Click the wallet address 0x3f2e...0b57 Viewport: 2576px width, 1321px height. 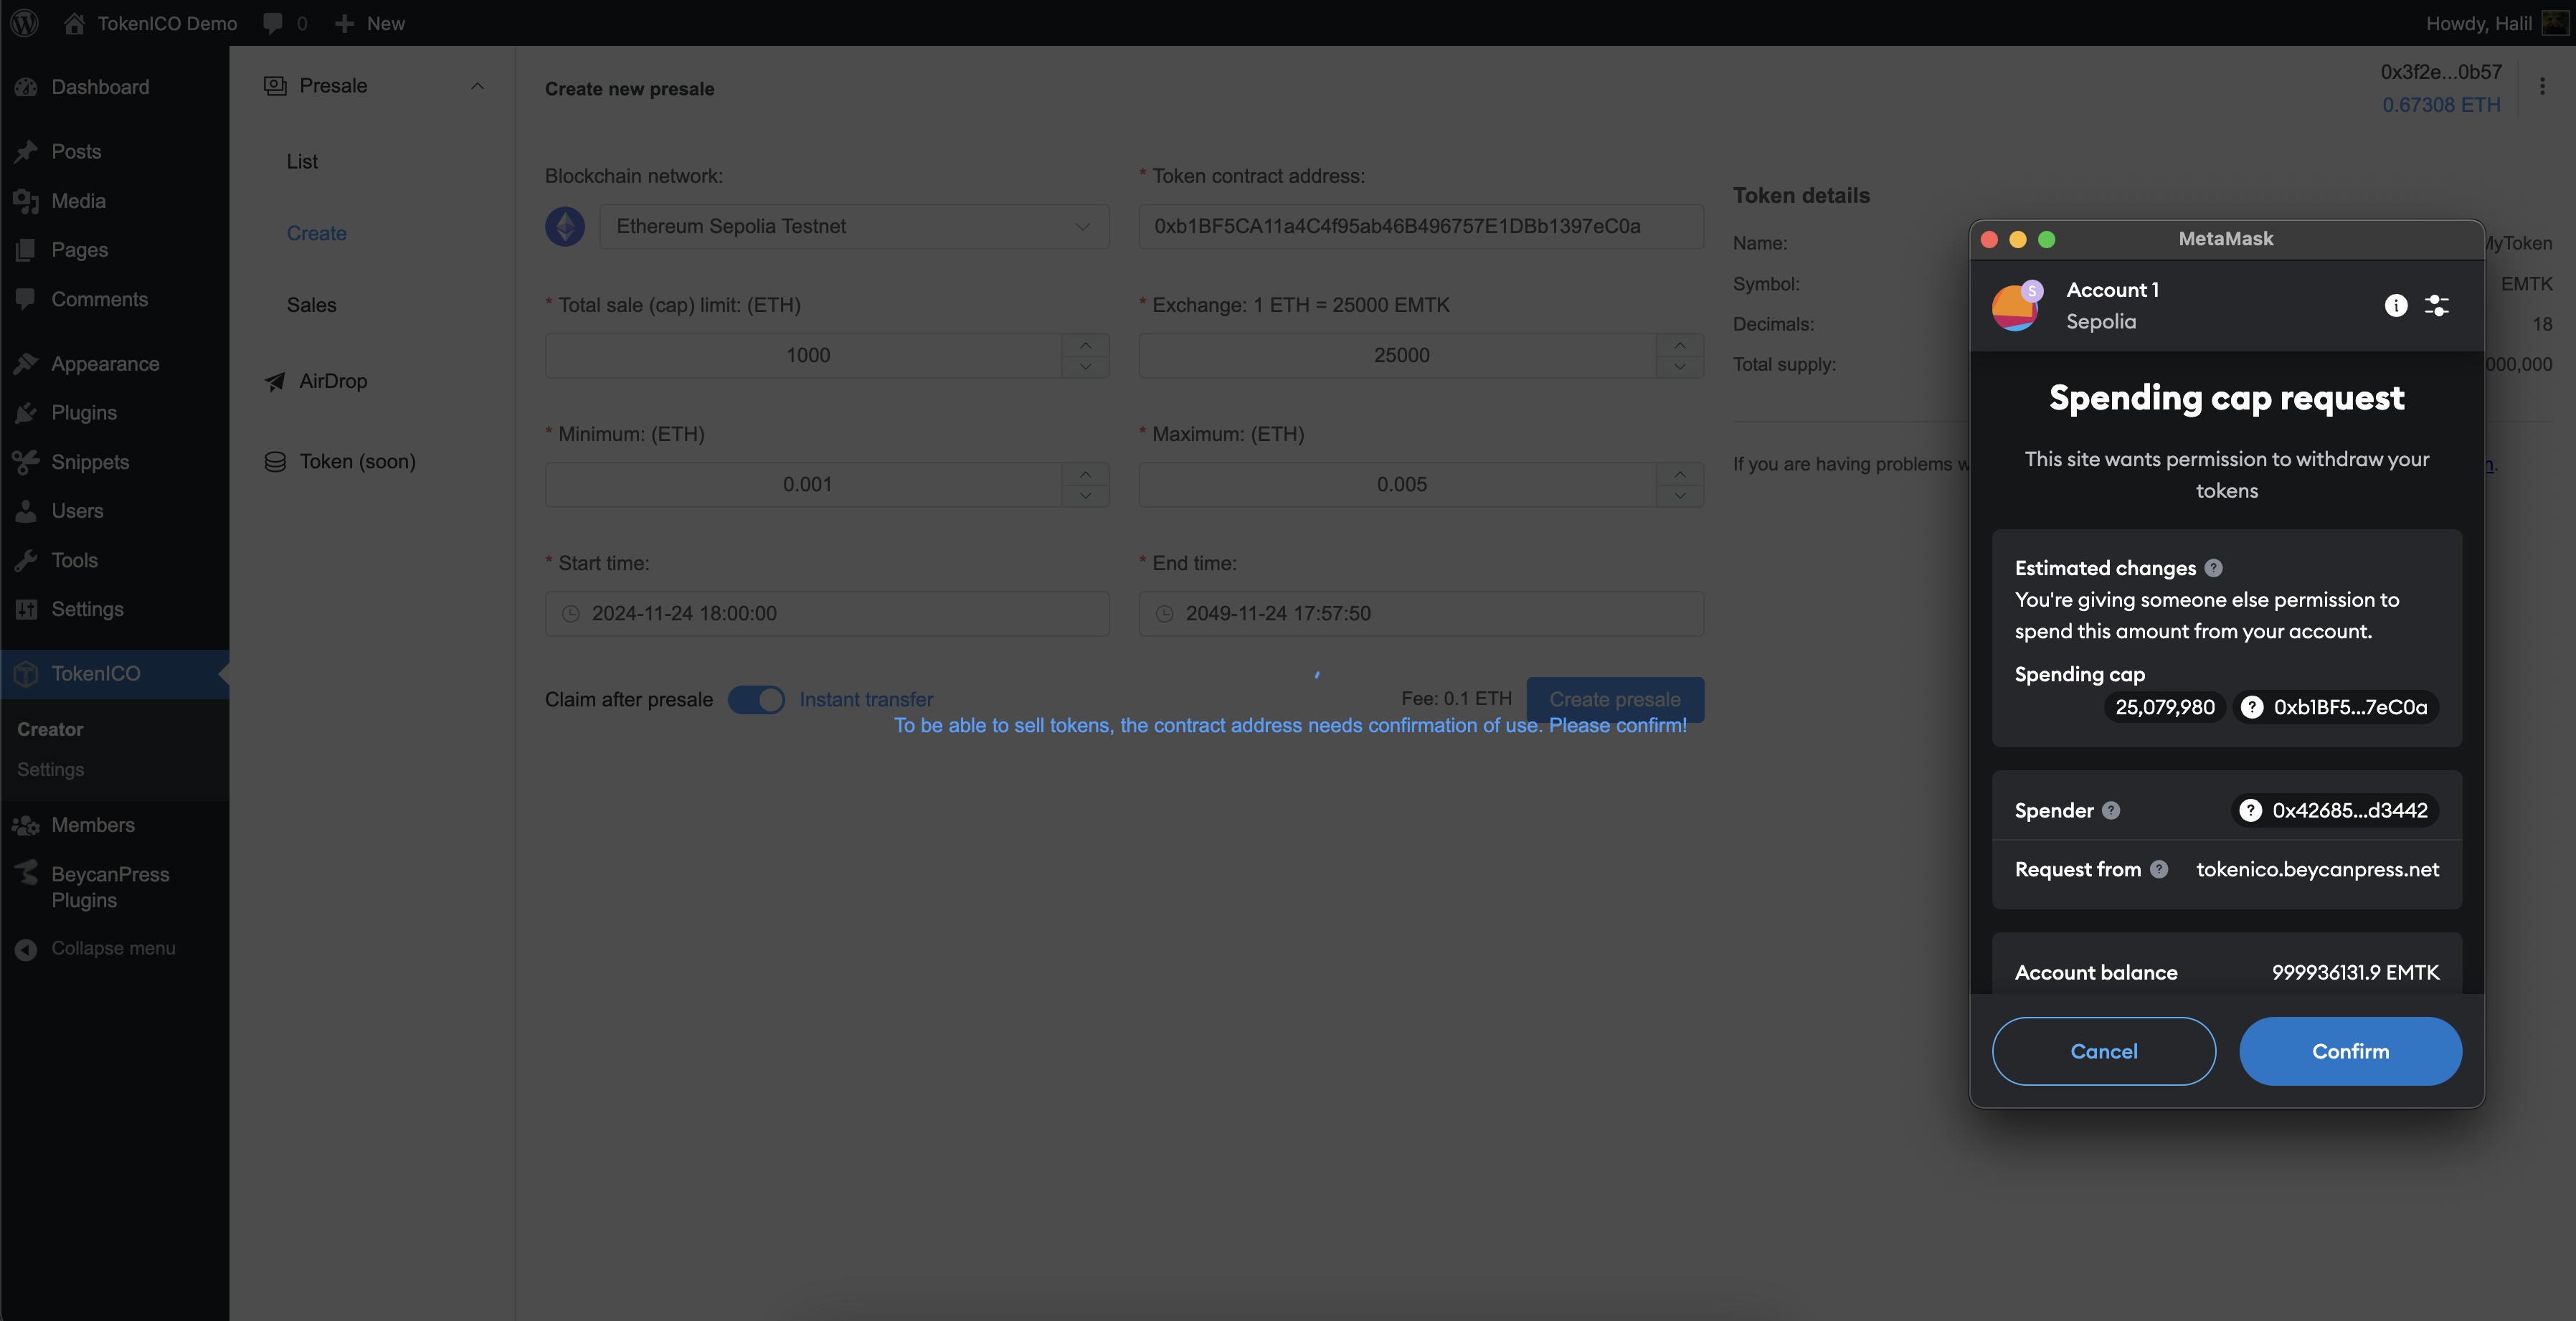[2440, 72]
